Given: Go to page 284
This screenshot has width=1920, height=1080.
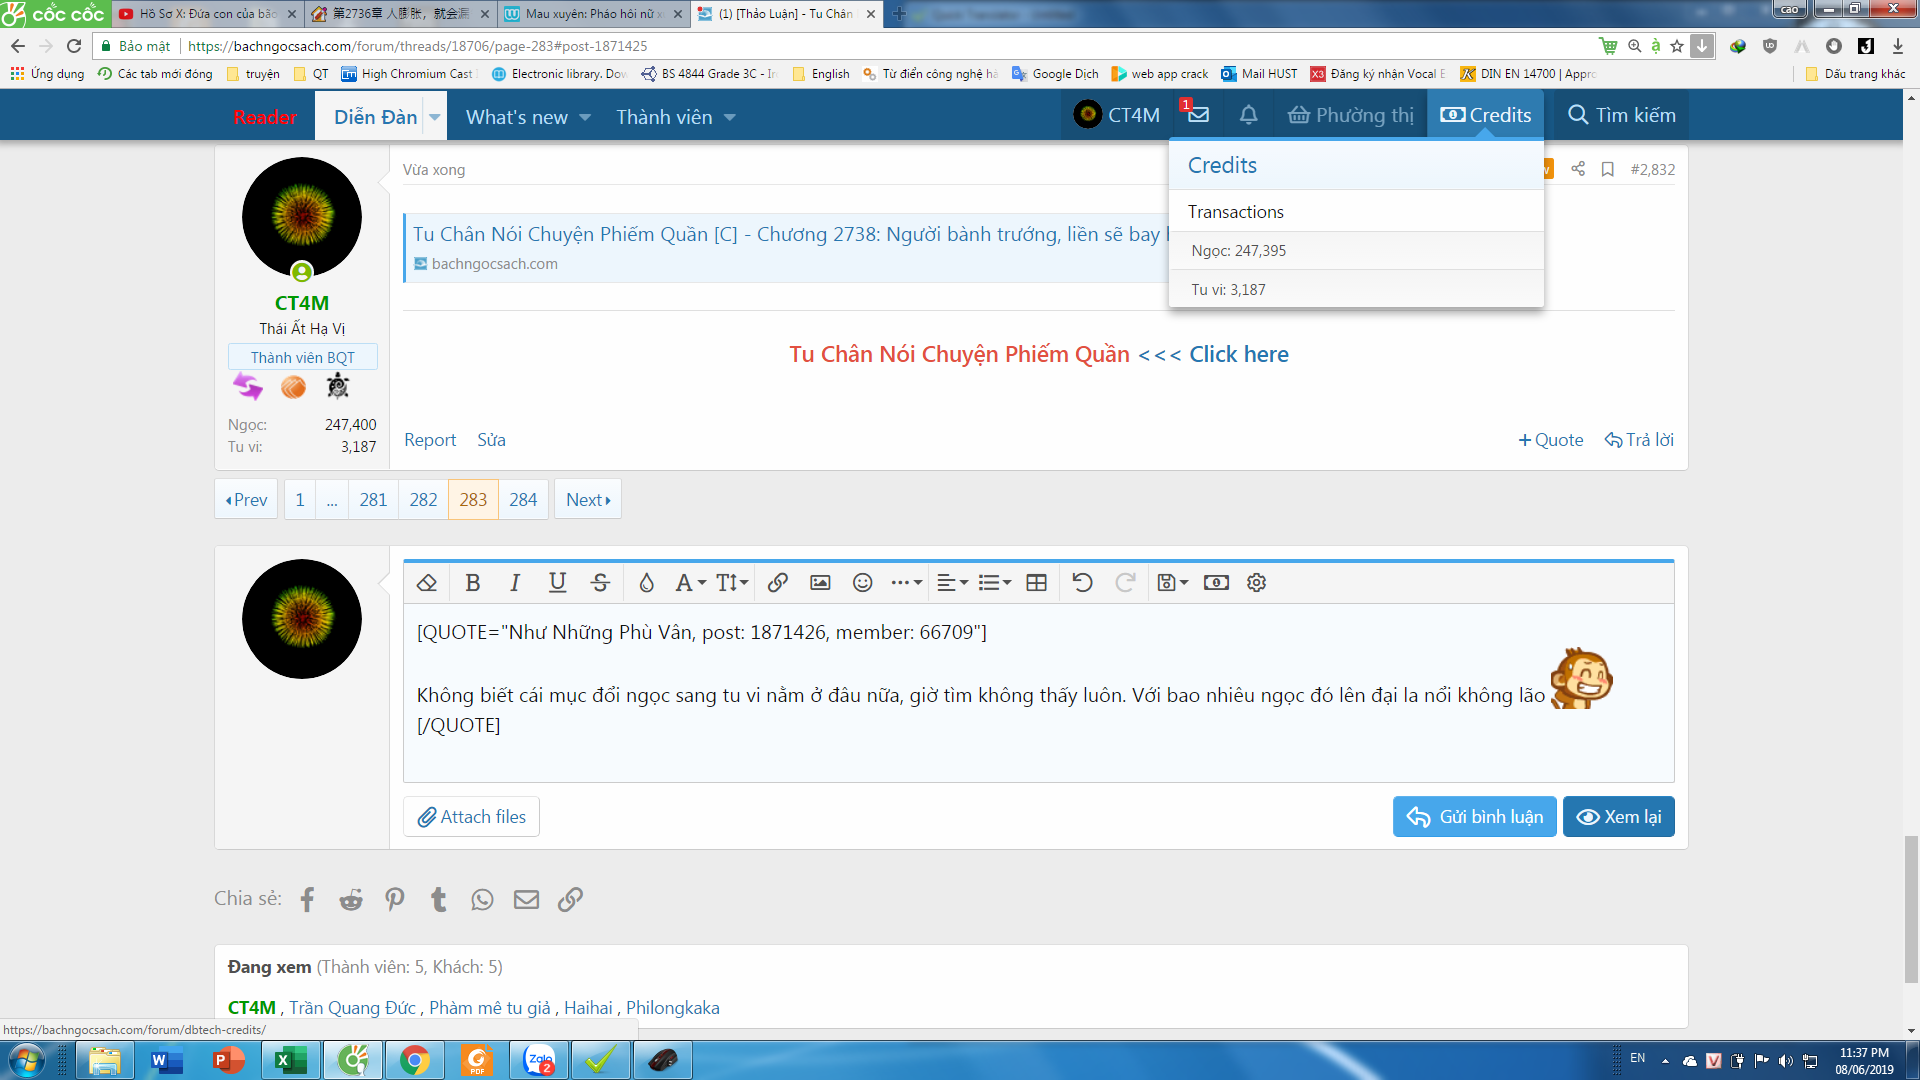Looking at the screenshot, I should coord(523,499).
